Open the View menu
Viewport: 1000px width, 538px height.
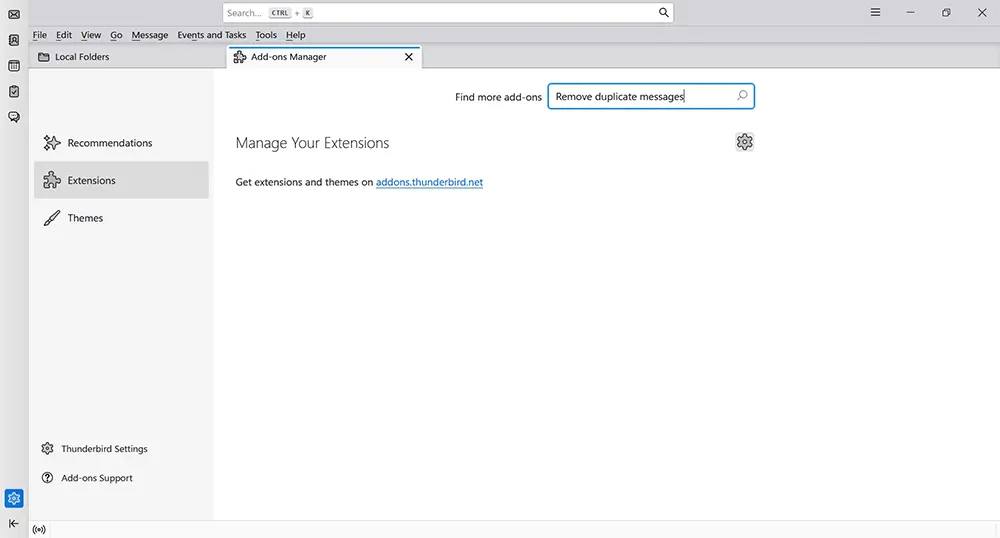click(x=91, y=35)
